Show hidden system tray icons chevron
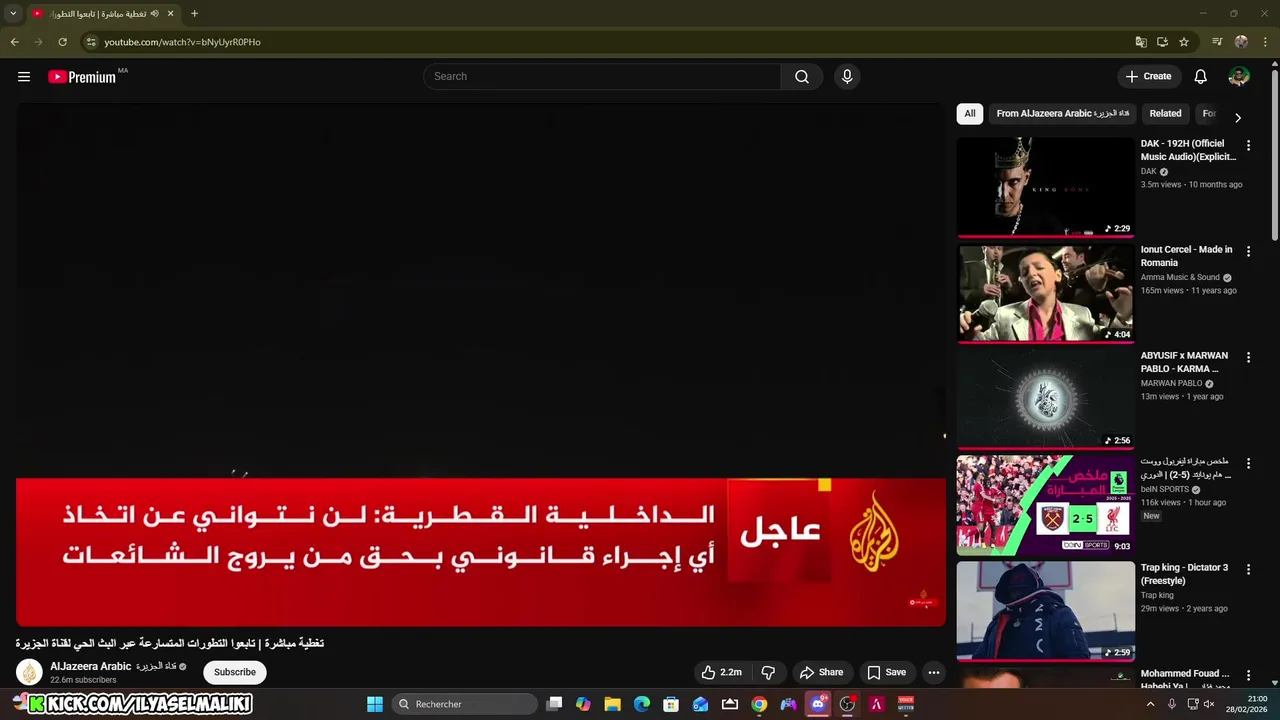The width and height of the screenshot is (1280, 720). 1150,704
